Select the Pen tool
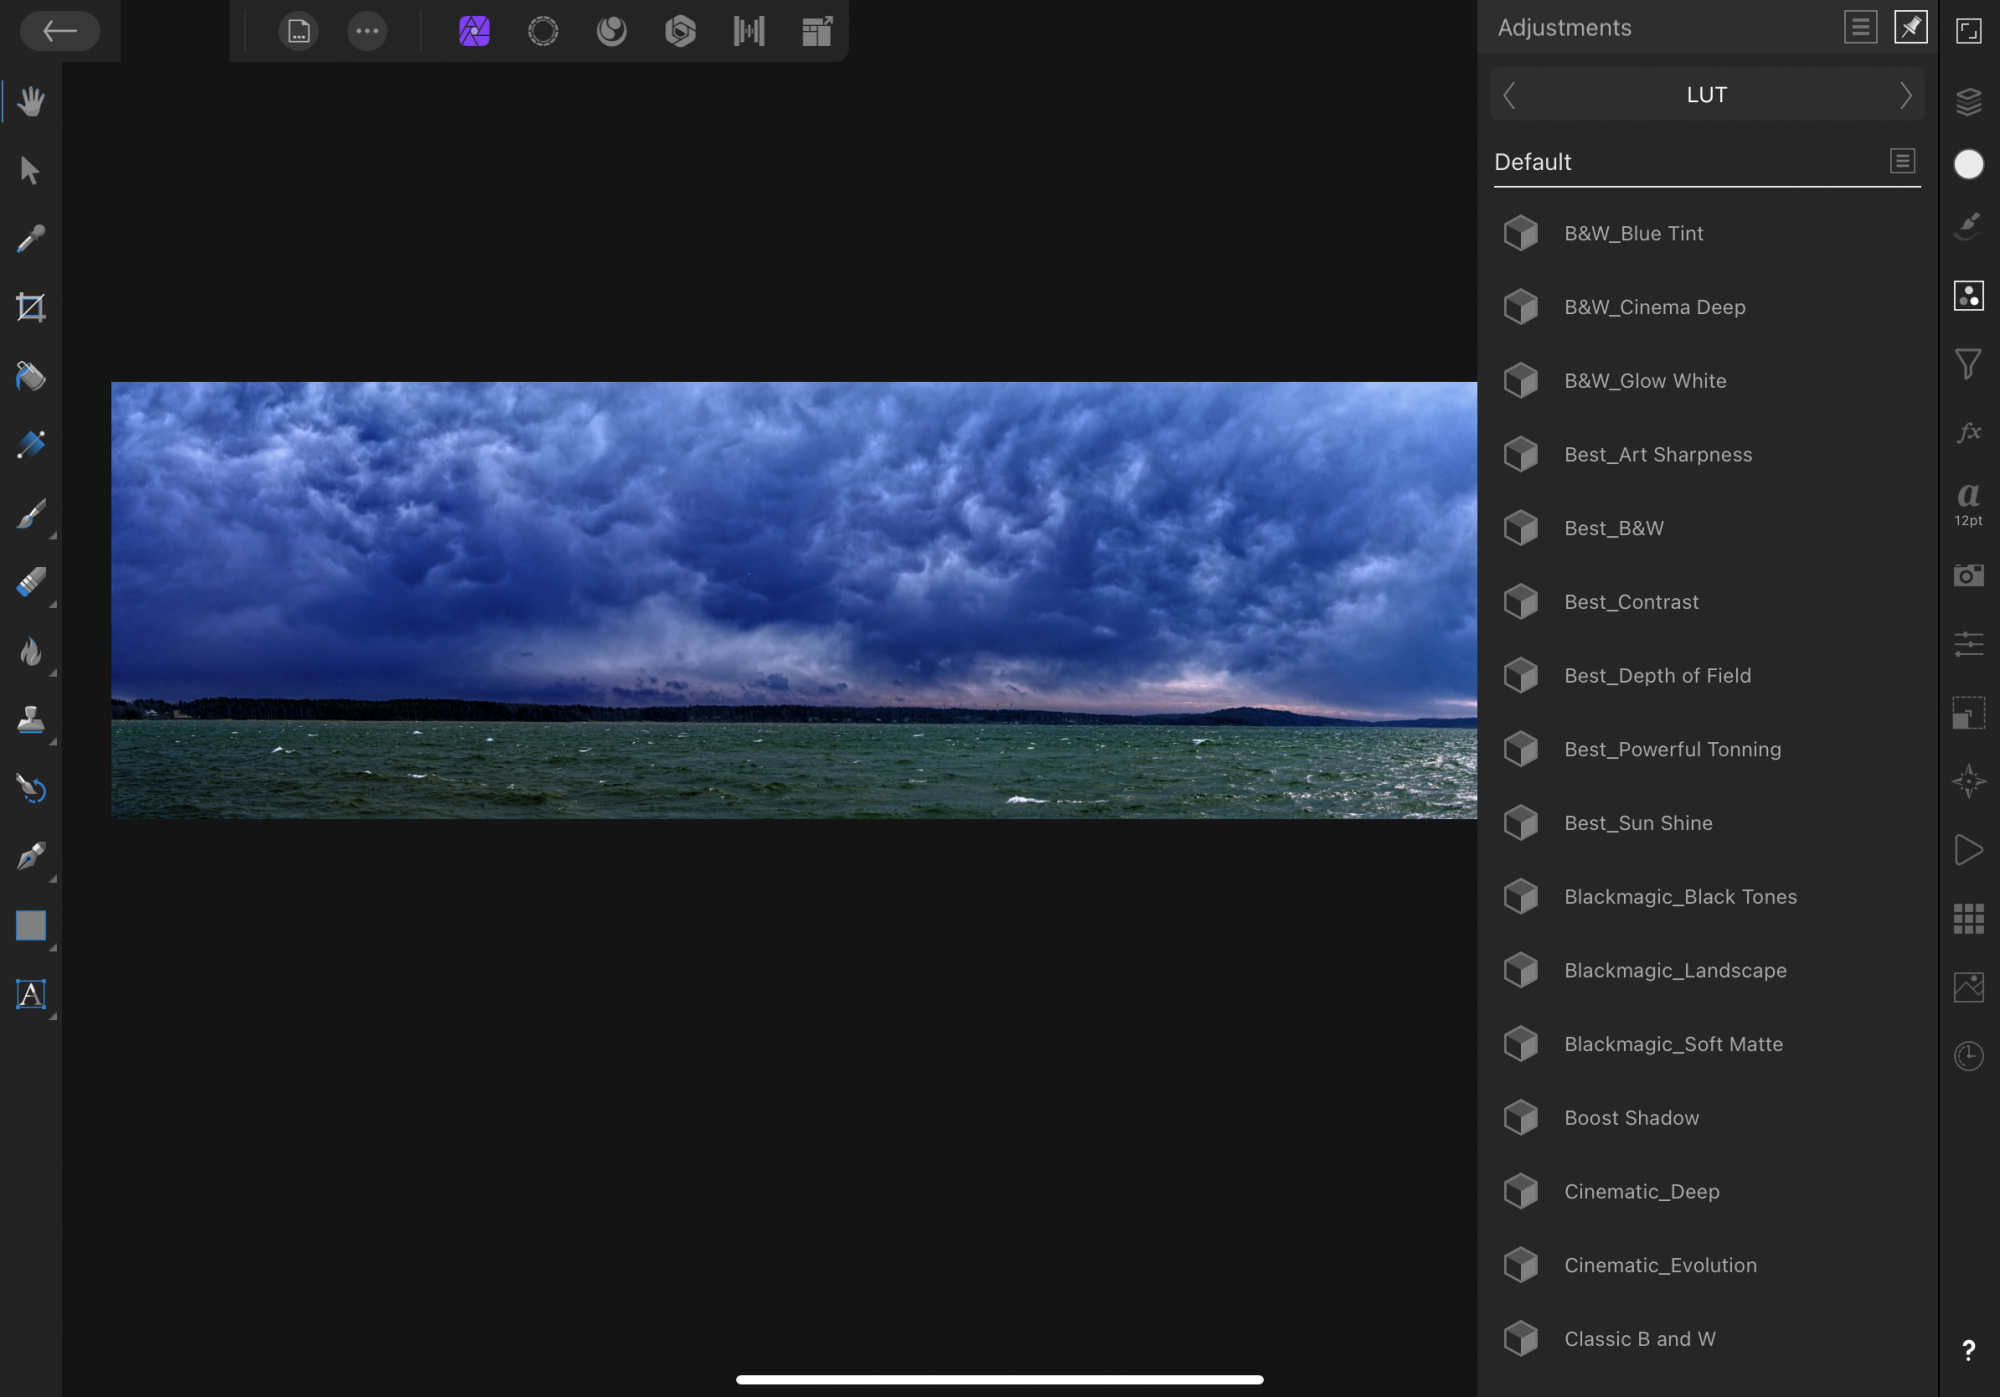This screenshot has width=2000, height=1397. (31, 856)
